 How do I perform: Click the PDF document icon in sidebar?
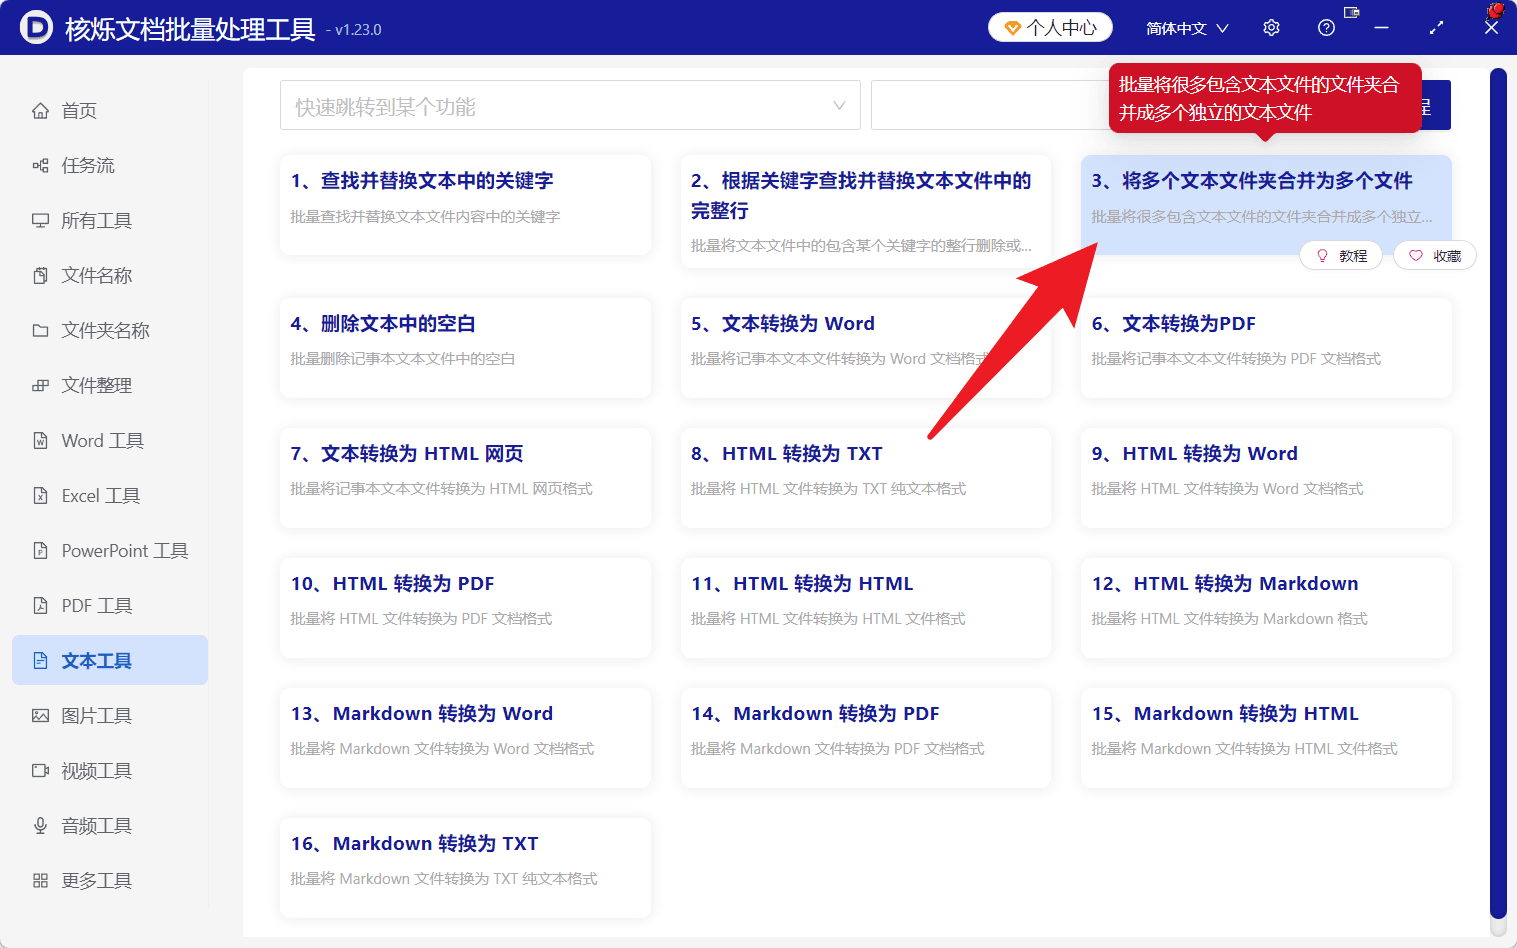tap(40, 606)
